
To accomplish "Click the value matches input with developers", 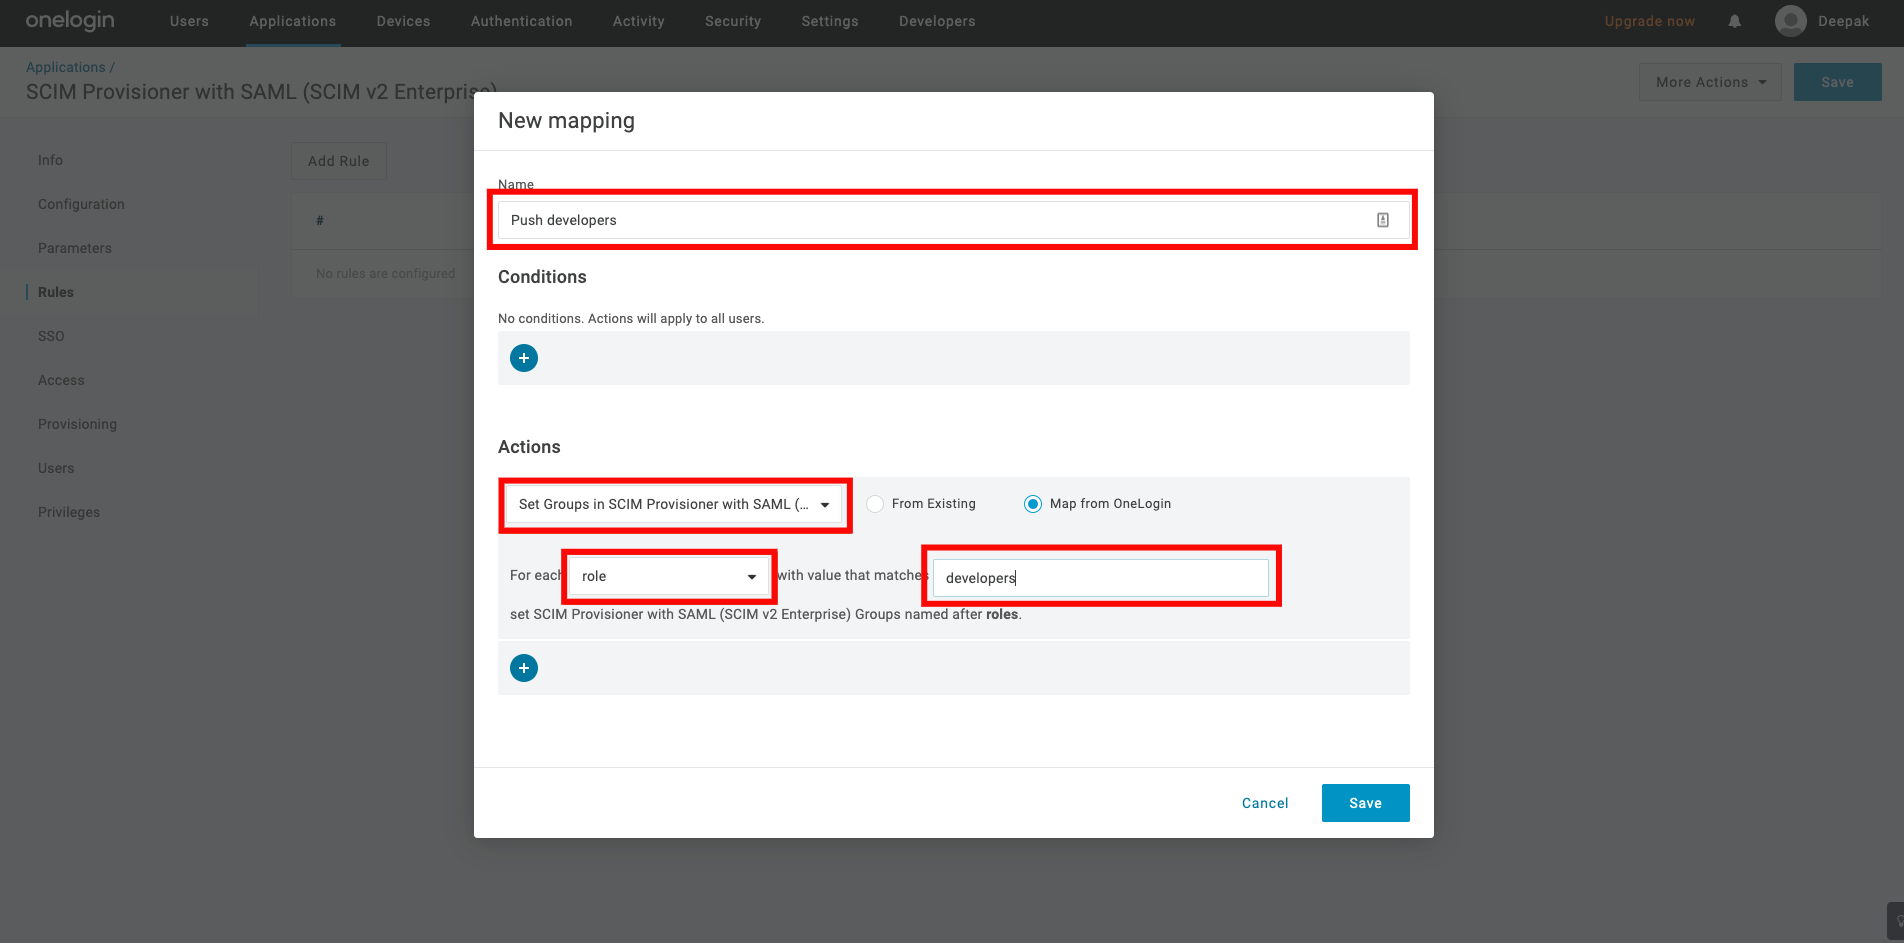I will (1101, 578).
